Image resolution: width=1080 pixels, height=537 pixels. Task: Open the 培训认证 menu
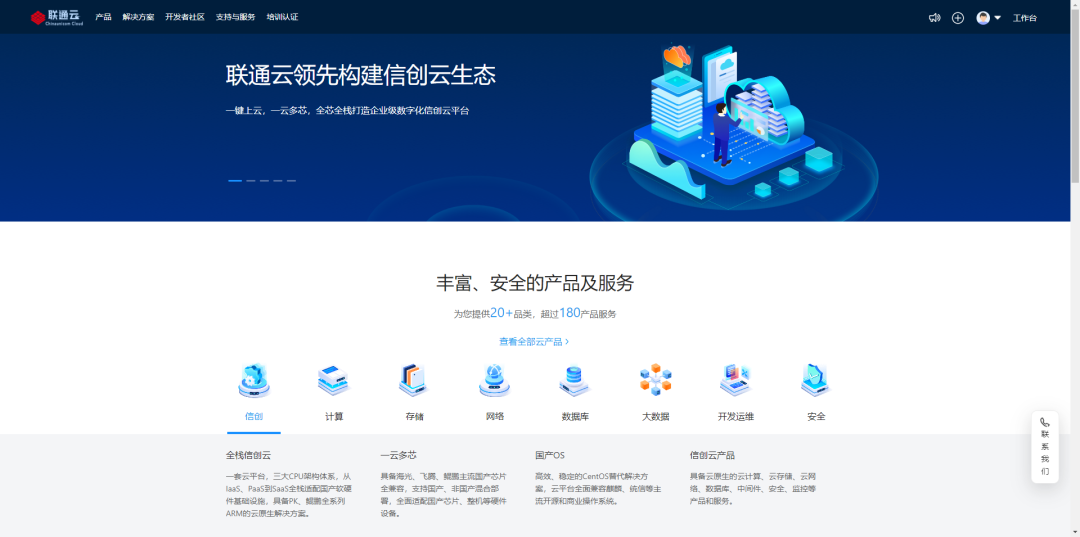tap(282, 17)
